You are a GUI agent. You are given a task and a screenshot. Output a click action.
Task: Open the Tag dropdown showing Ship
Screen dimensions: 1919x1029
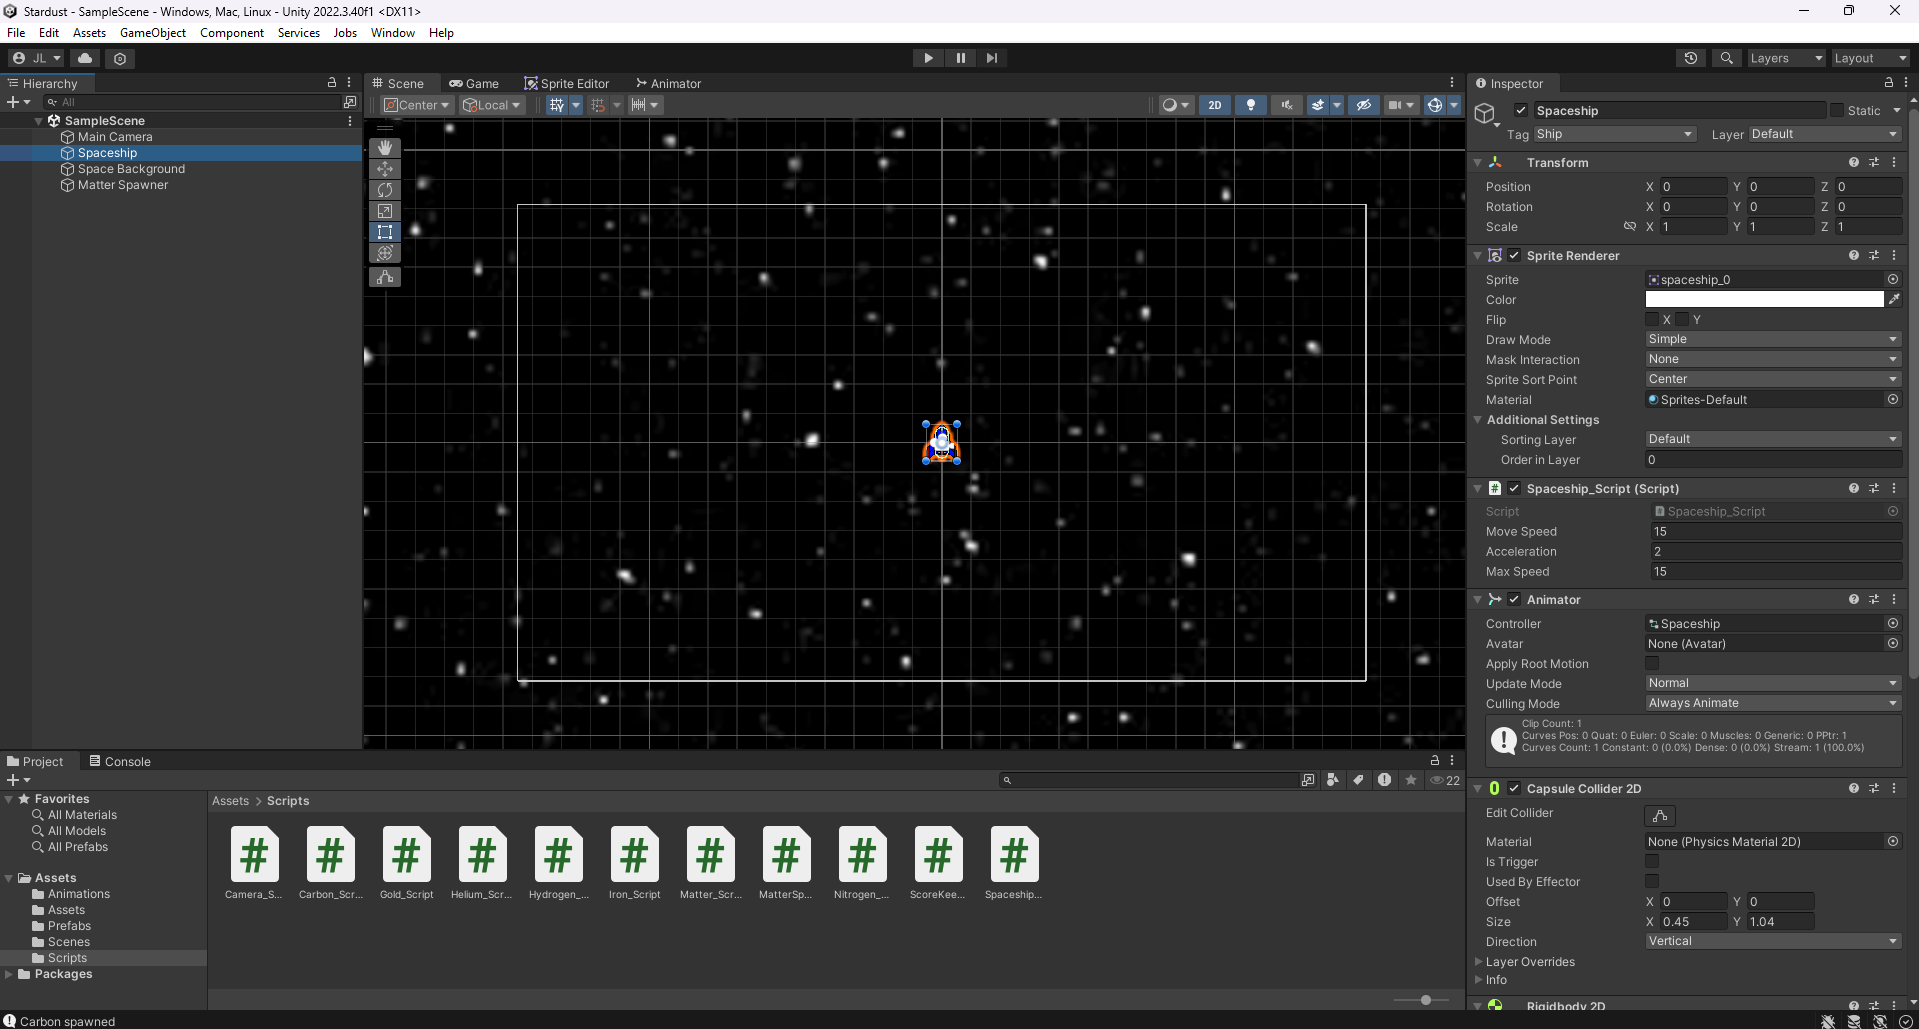click(1614, 134)
